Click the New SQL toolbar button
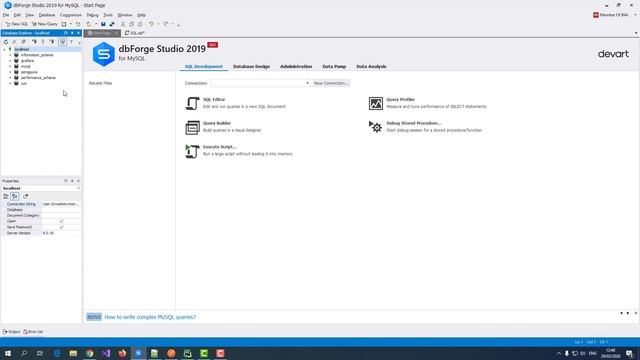Viewport: 640px width, 360px height. (x=16, y=24)
